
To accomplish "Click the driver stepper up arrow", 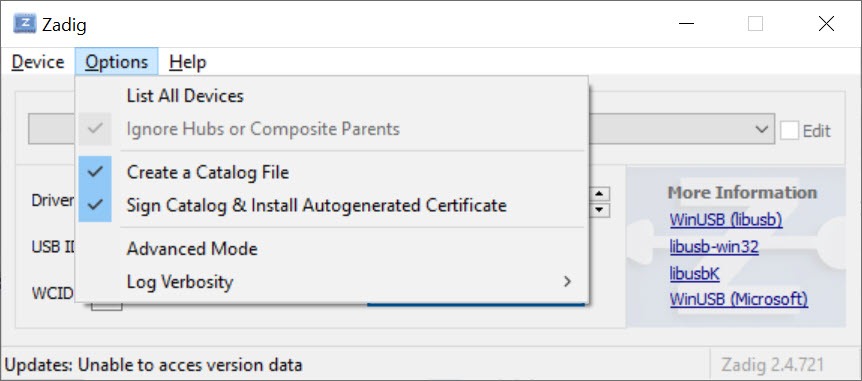I will click(x=599, y=194).
